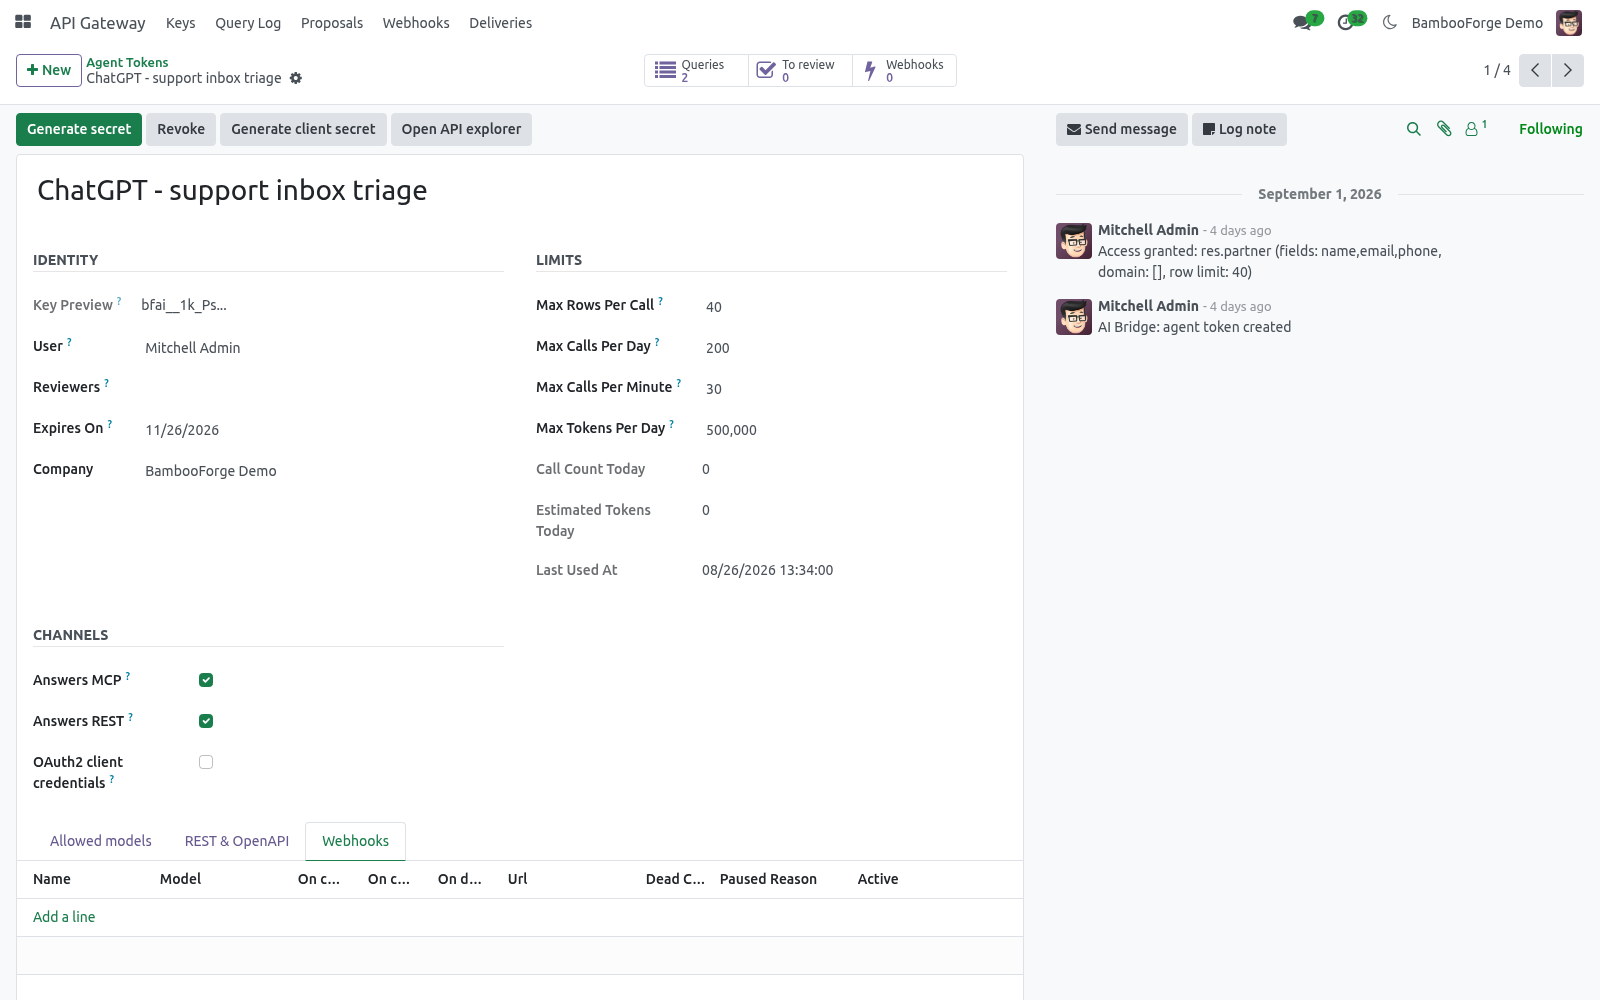Viewport: 1600px width, 1000px height.
Task: Click Open API explorer button
Action: click(x=461, y=129)
